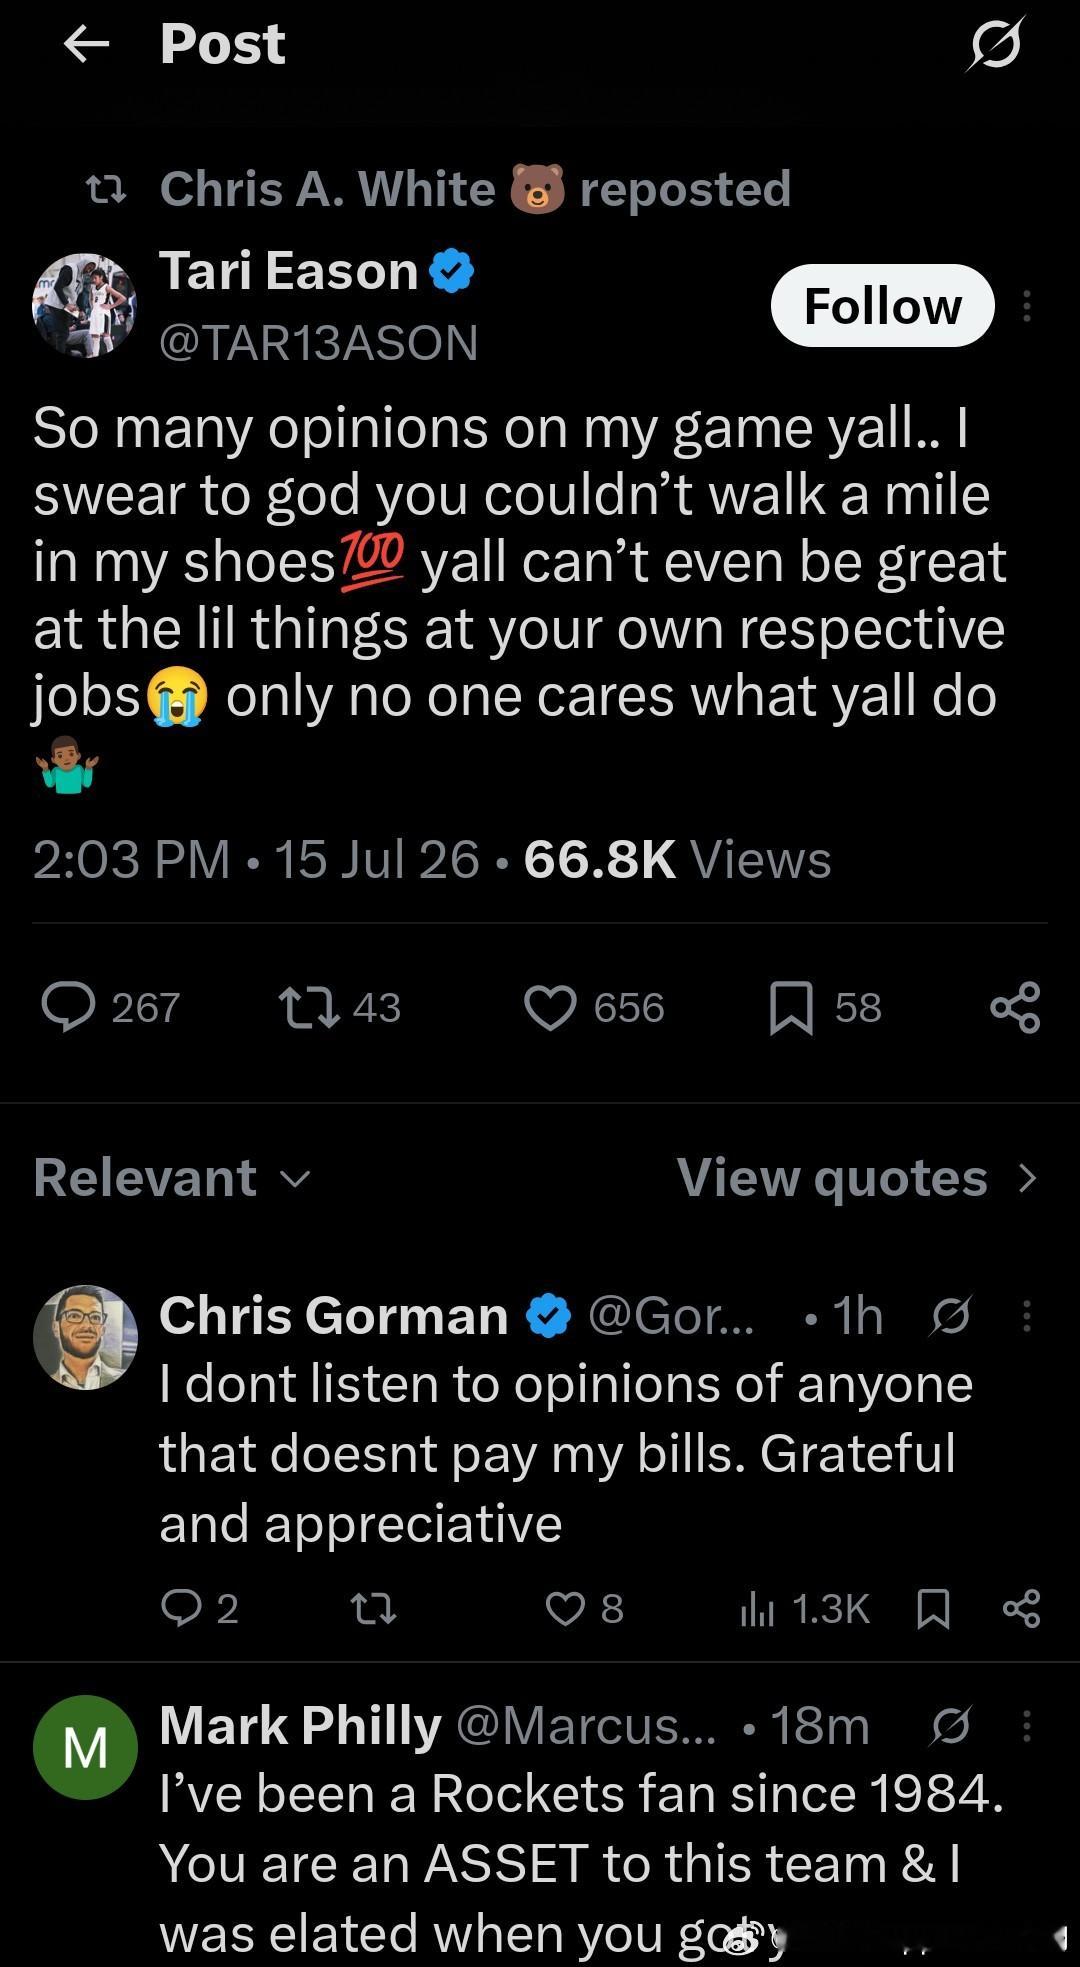This screenshot has width=1080, height=1967.
Task: Go back using the arrow icon
Action: click(86, 44)
